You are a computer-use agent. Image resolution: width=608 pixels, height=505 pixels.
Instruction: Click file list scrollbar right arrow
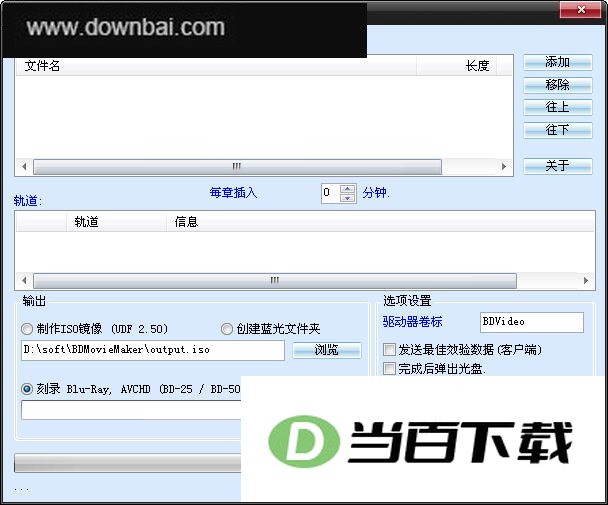504,167
